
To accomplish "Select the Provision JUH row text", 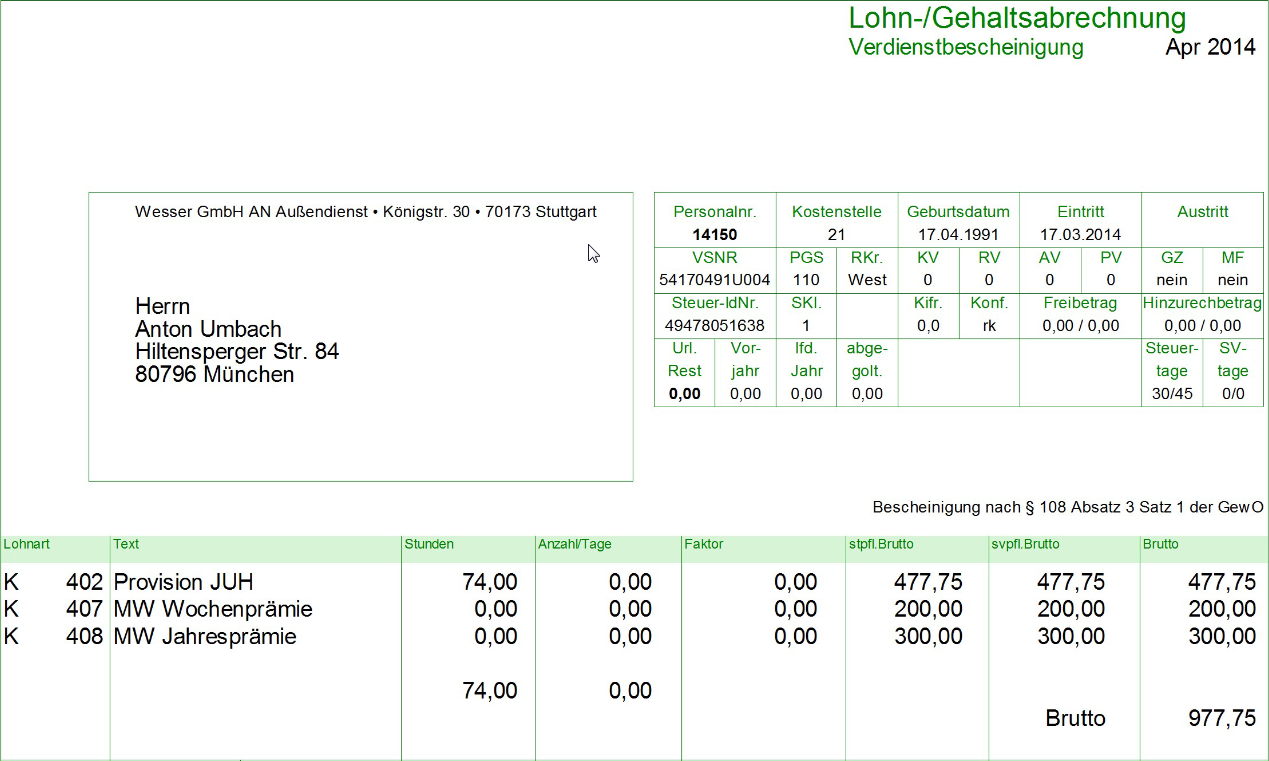I will pos(184,582).
